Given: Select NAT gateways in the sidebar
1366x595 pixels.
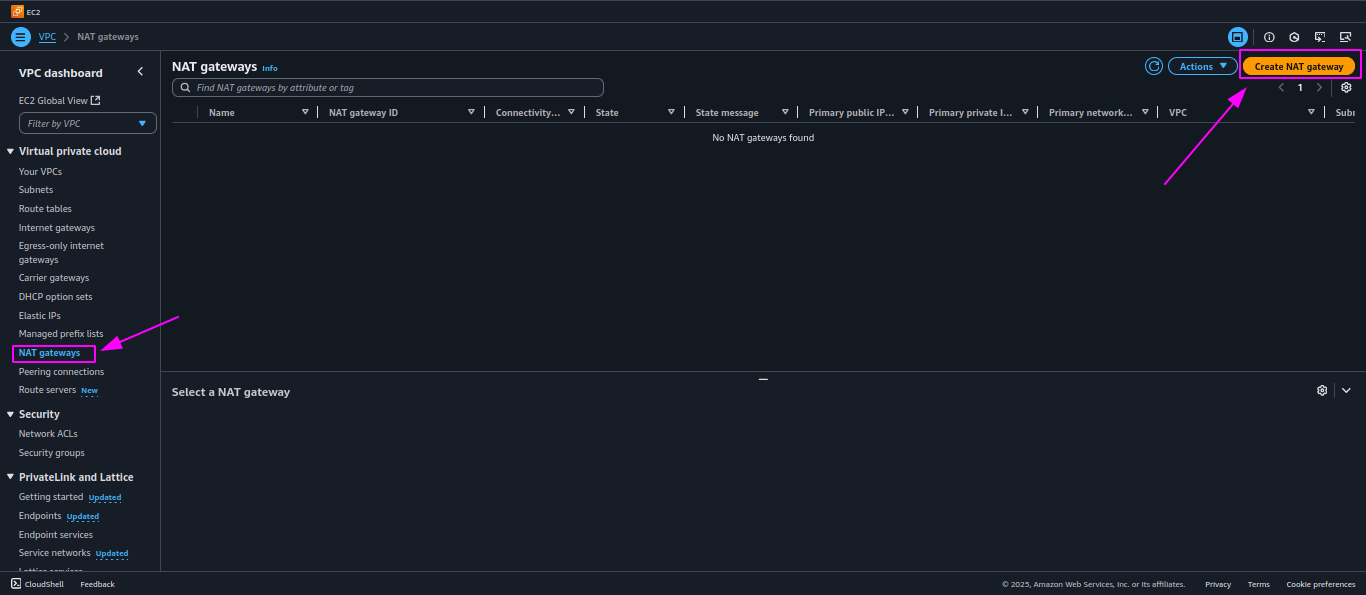Looking at the screenshot, I should pyautogui.click(x=50, y=353).
